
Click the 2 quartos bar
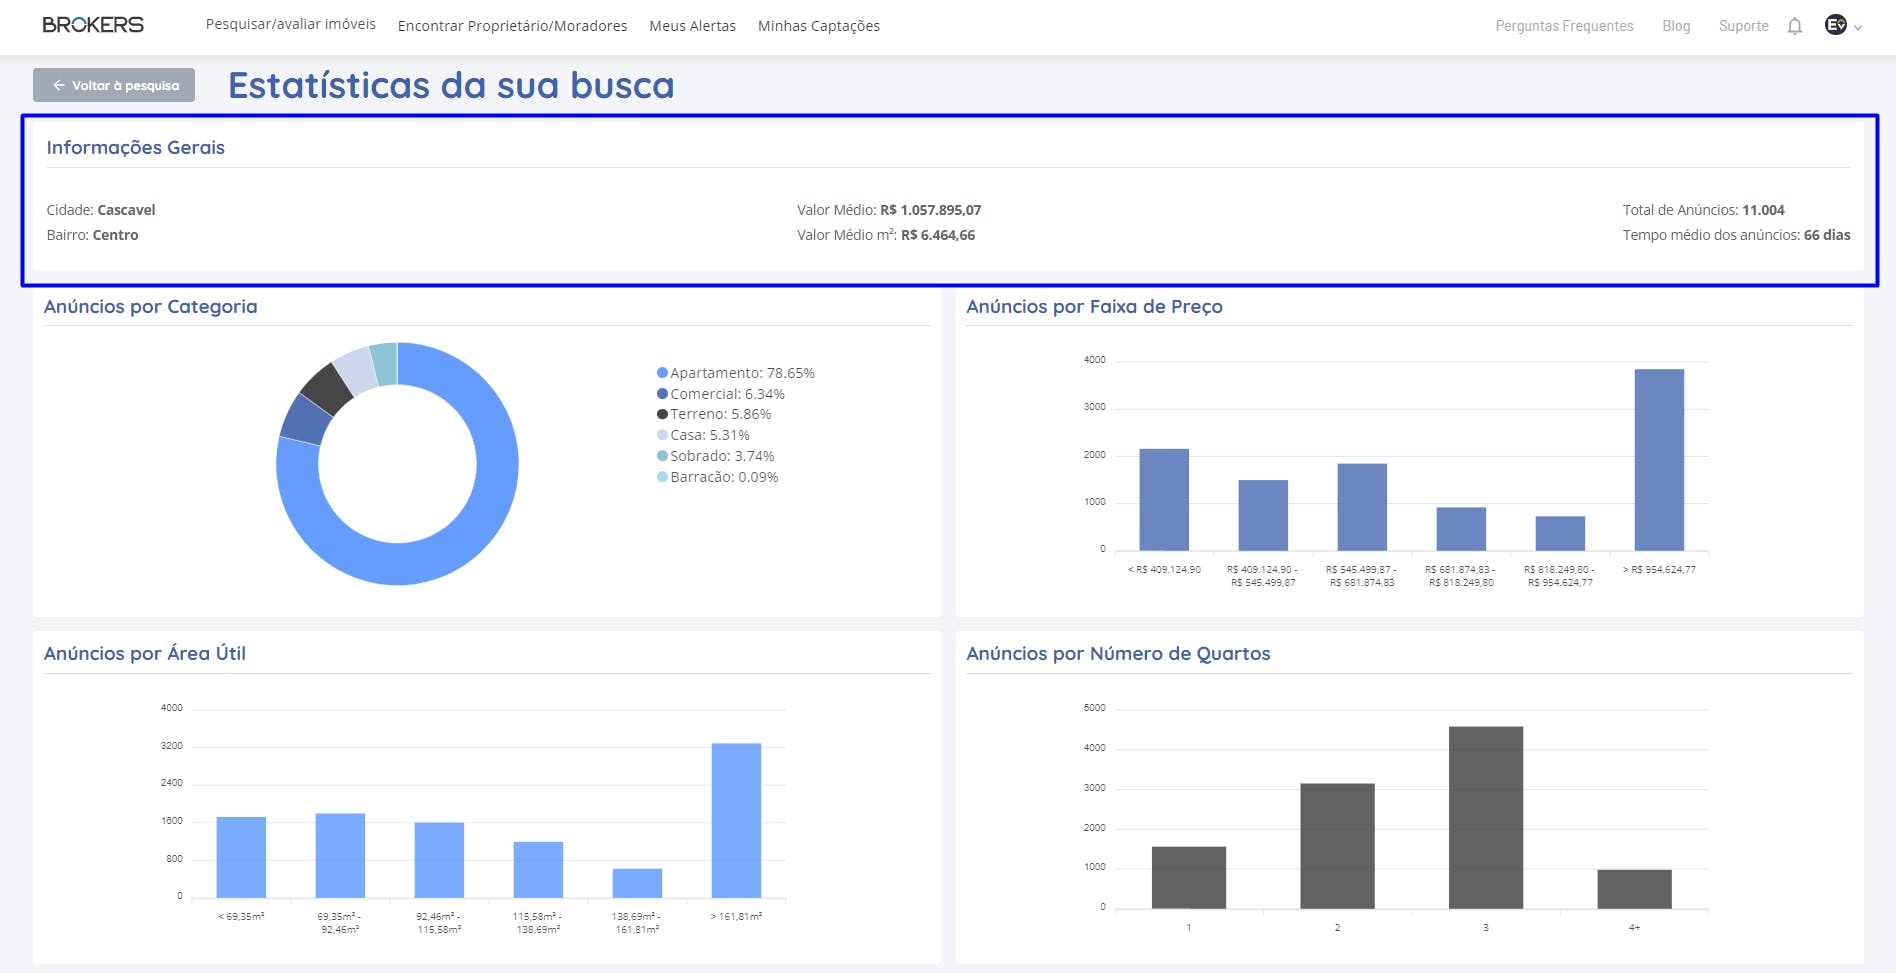click(1337, 846)
